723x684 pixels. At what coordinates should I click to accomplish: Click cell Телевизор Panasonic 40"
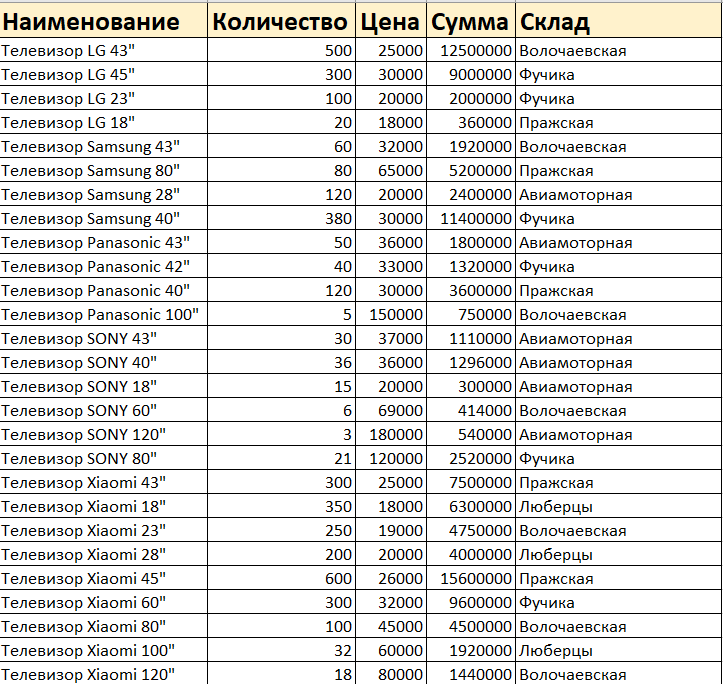point(103,290)
